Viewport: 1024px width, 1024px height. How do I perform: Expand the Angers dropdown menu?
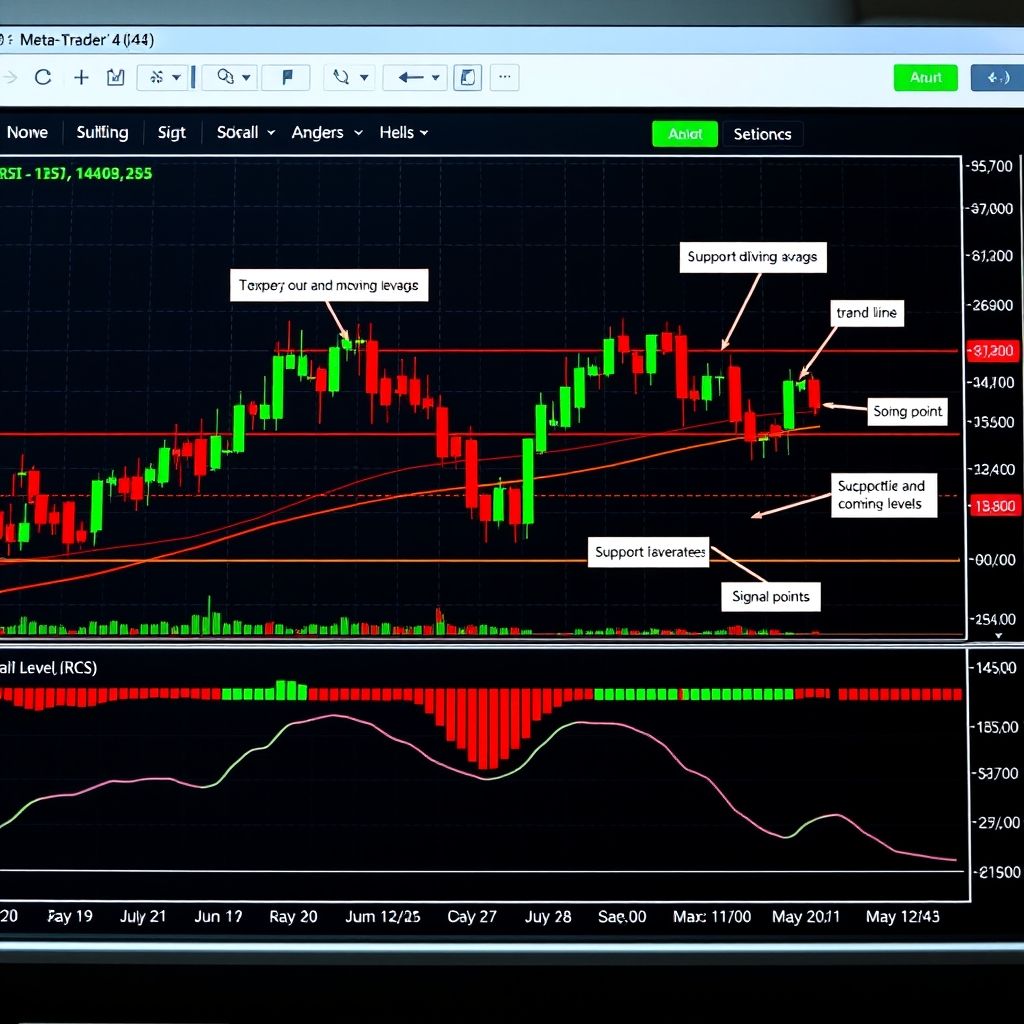[x=326, y=132]
